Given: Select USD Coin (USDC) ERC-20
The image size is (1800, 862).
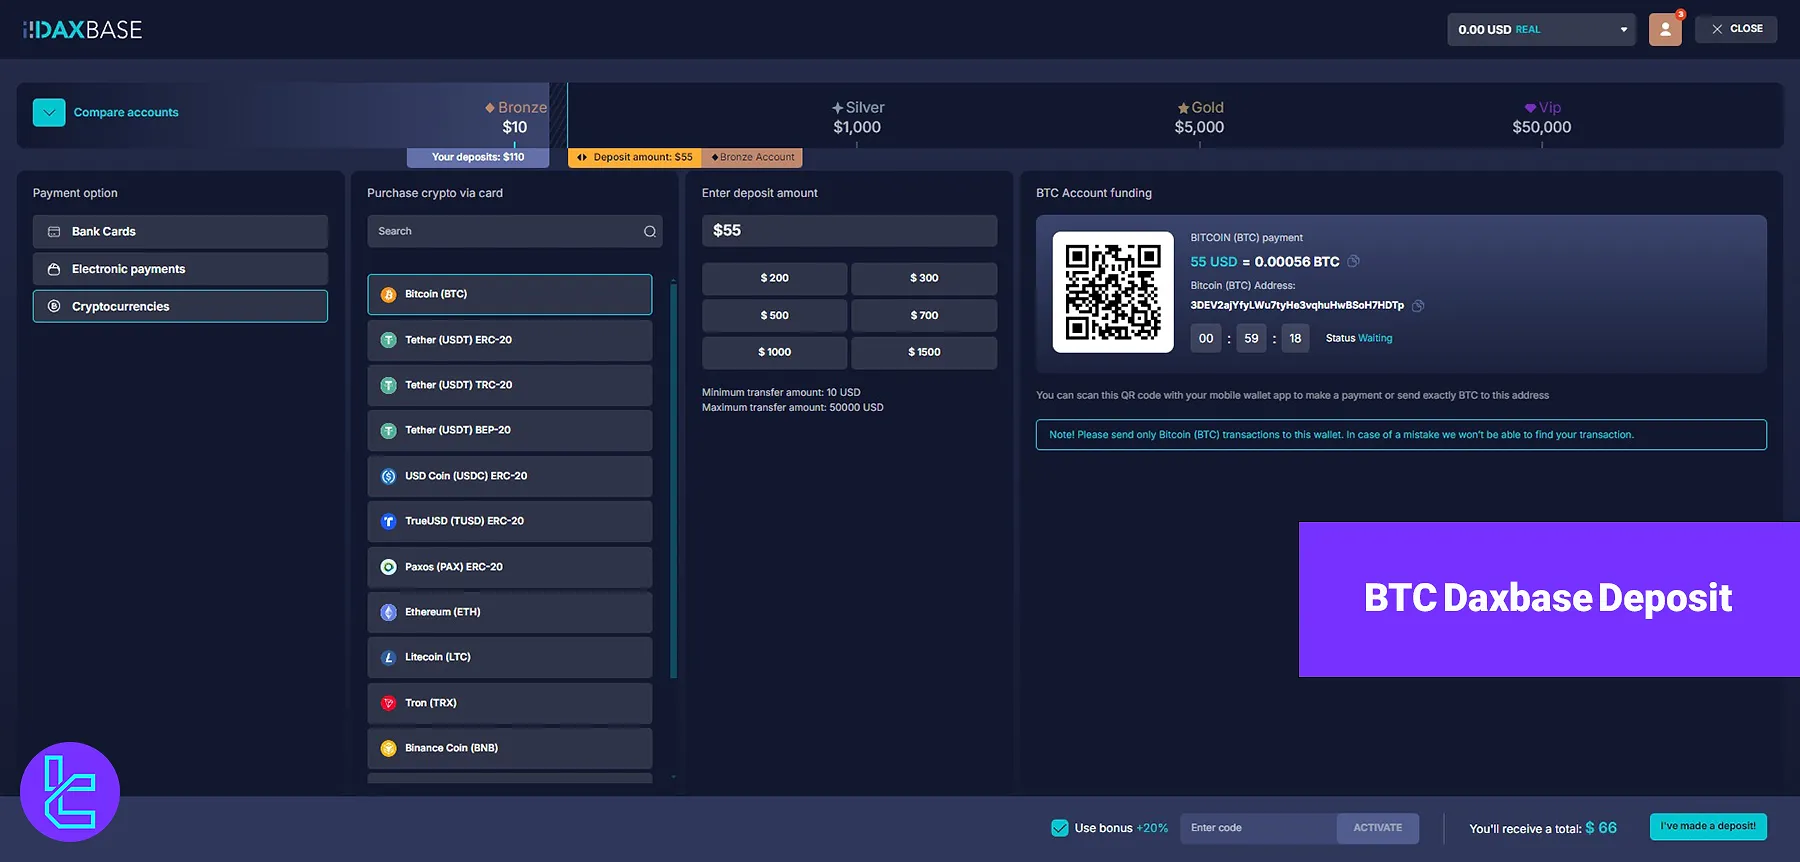Looking at the screenshot, I should click(x=510, y=476).
